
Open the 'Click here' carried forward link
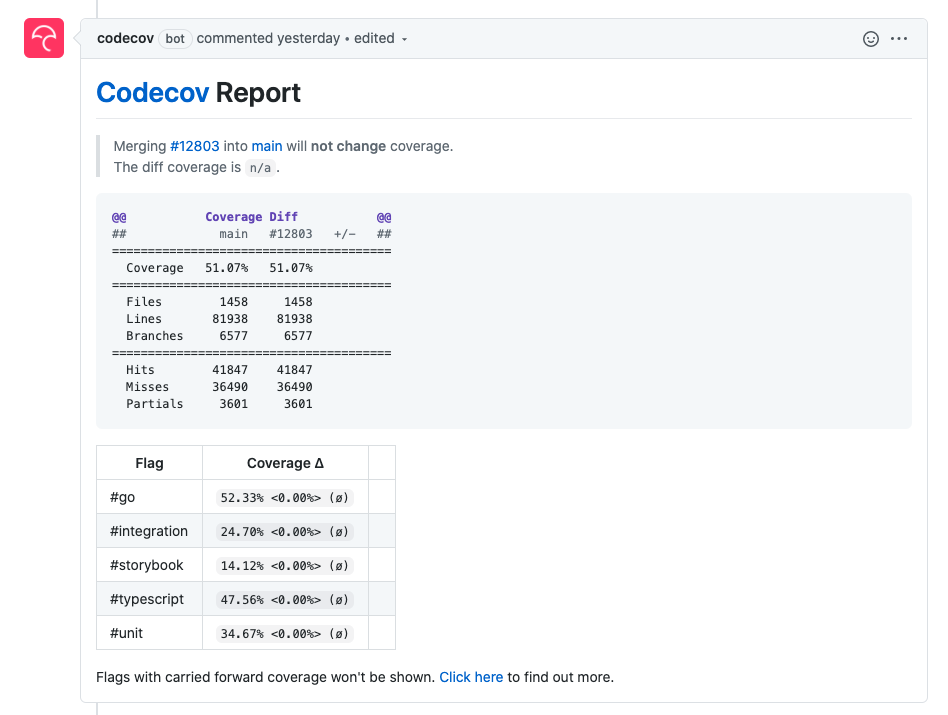coord(471,677)
